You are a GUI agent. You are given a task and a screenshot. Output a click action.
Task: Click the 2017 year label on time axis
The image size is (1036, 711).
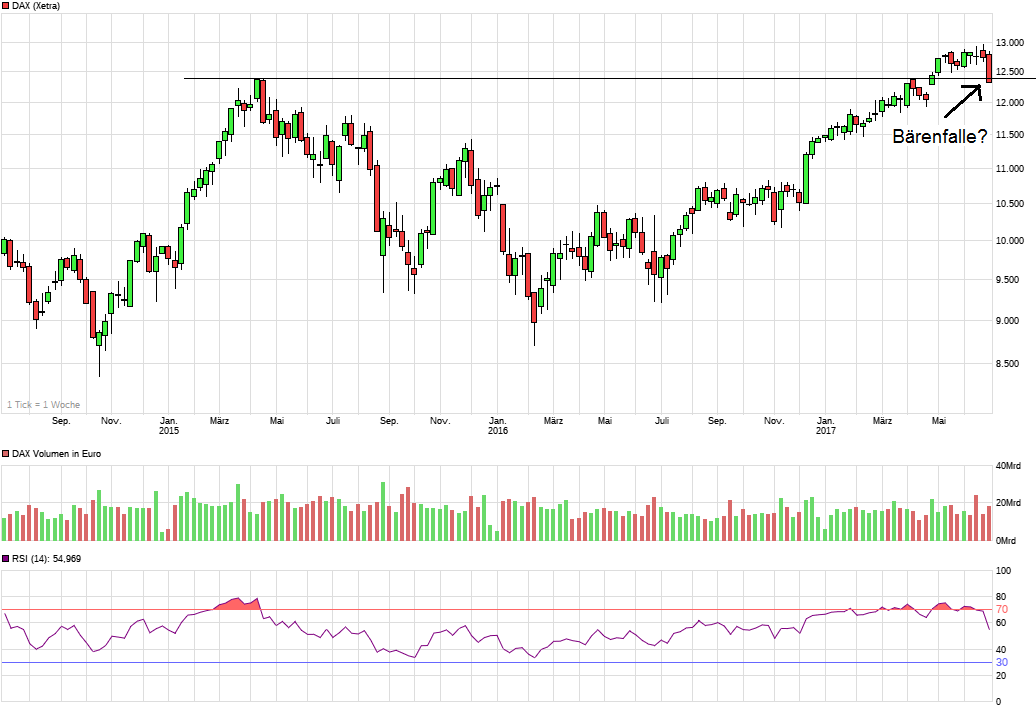point(825,431)
